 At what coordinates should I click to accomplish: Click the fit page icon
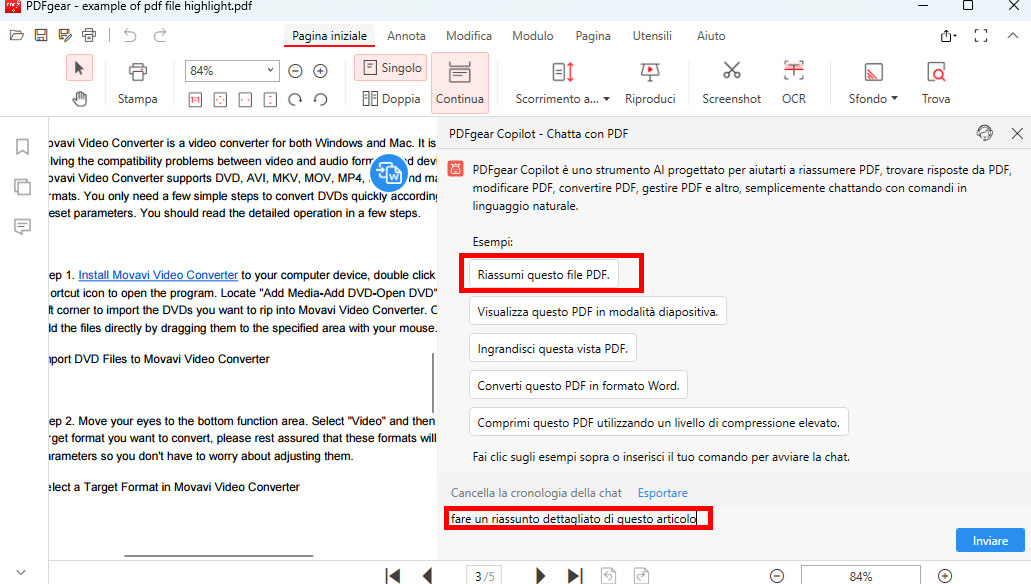tap(220, 99)
